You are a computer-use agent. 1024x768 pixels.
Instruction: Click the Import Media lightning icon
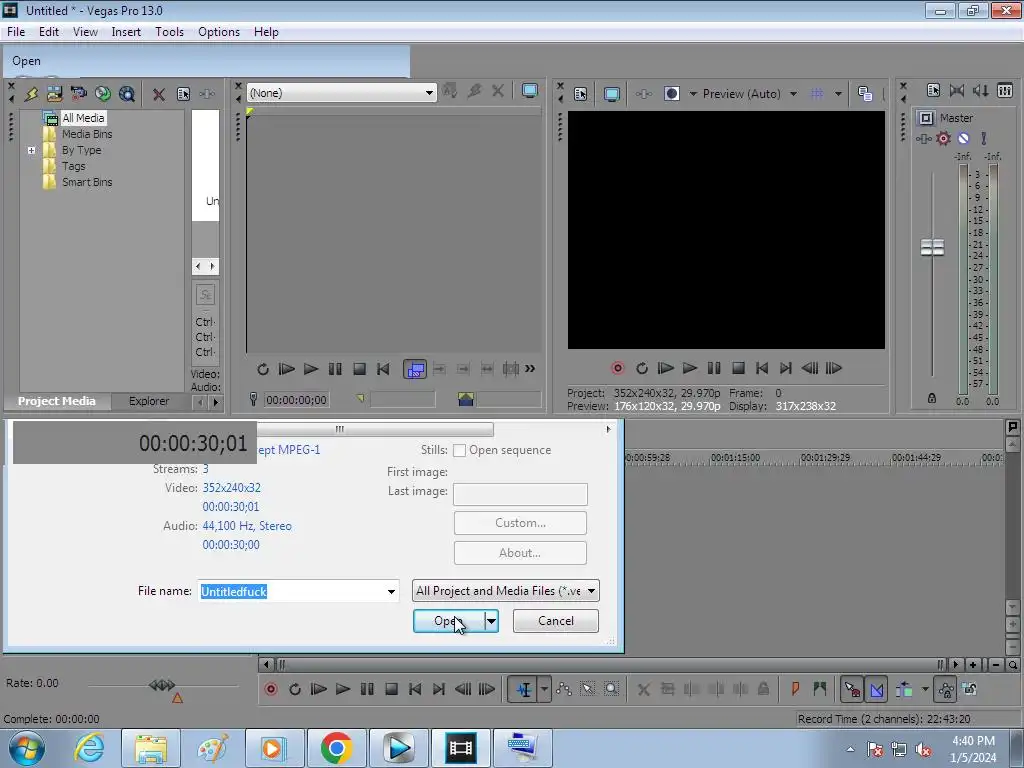pyautogui.click(x=31, y=94)
